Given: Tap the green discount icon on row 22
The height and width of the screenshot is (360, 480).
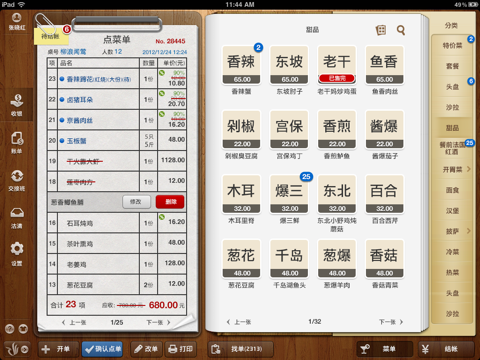Looking at the screenshot, I should pos(162,94).
